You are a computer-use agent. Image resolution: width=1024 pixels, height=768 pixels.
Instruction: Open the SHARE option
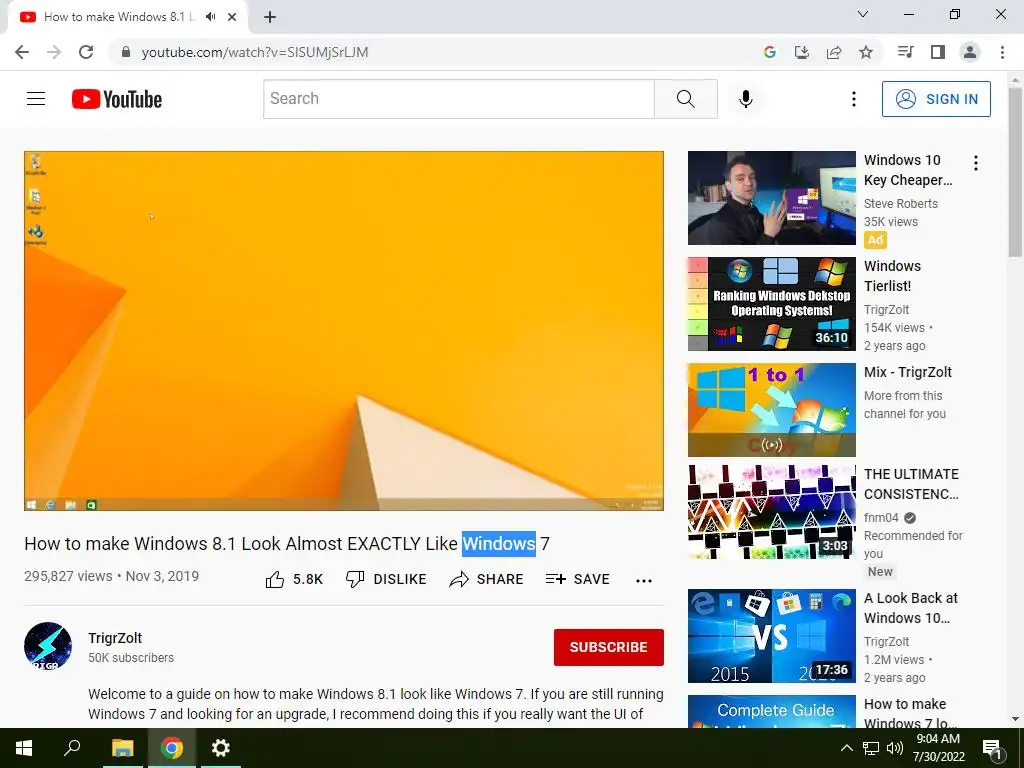point(487,579)
